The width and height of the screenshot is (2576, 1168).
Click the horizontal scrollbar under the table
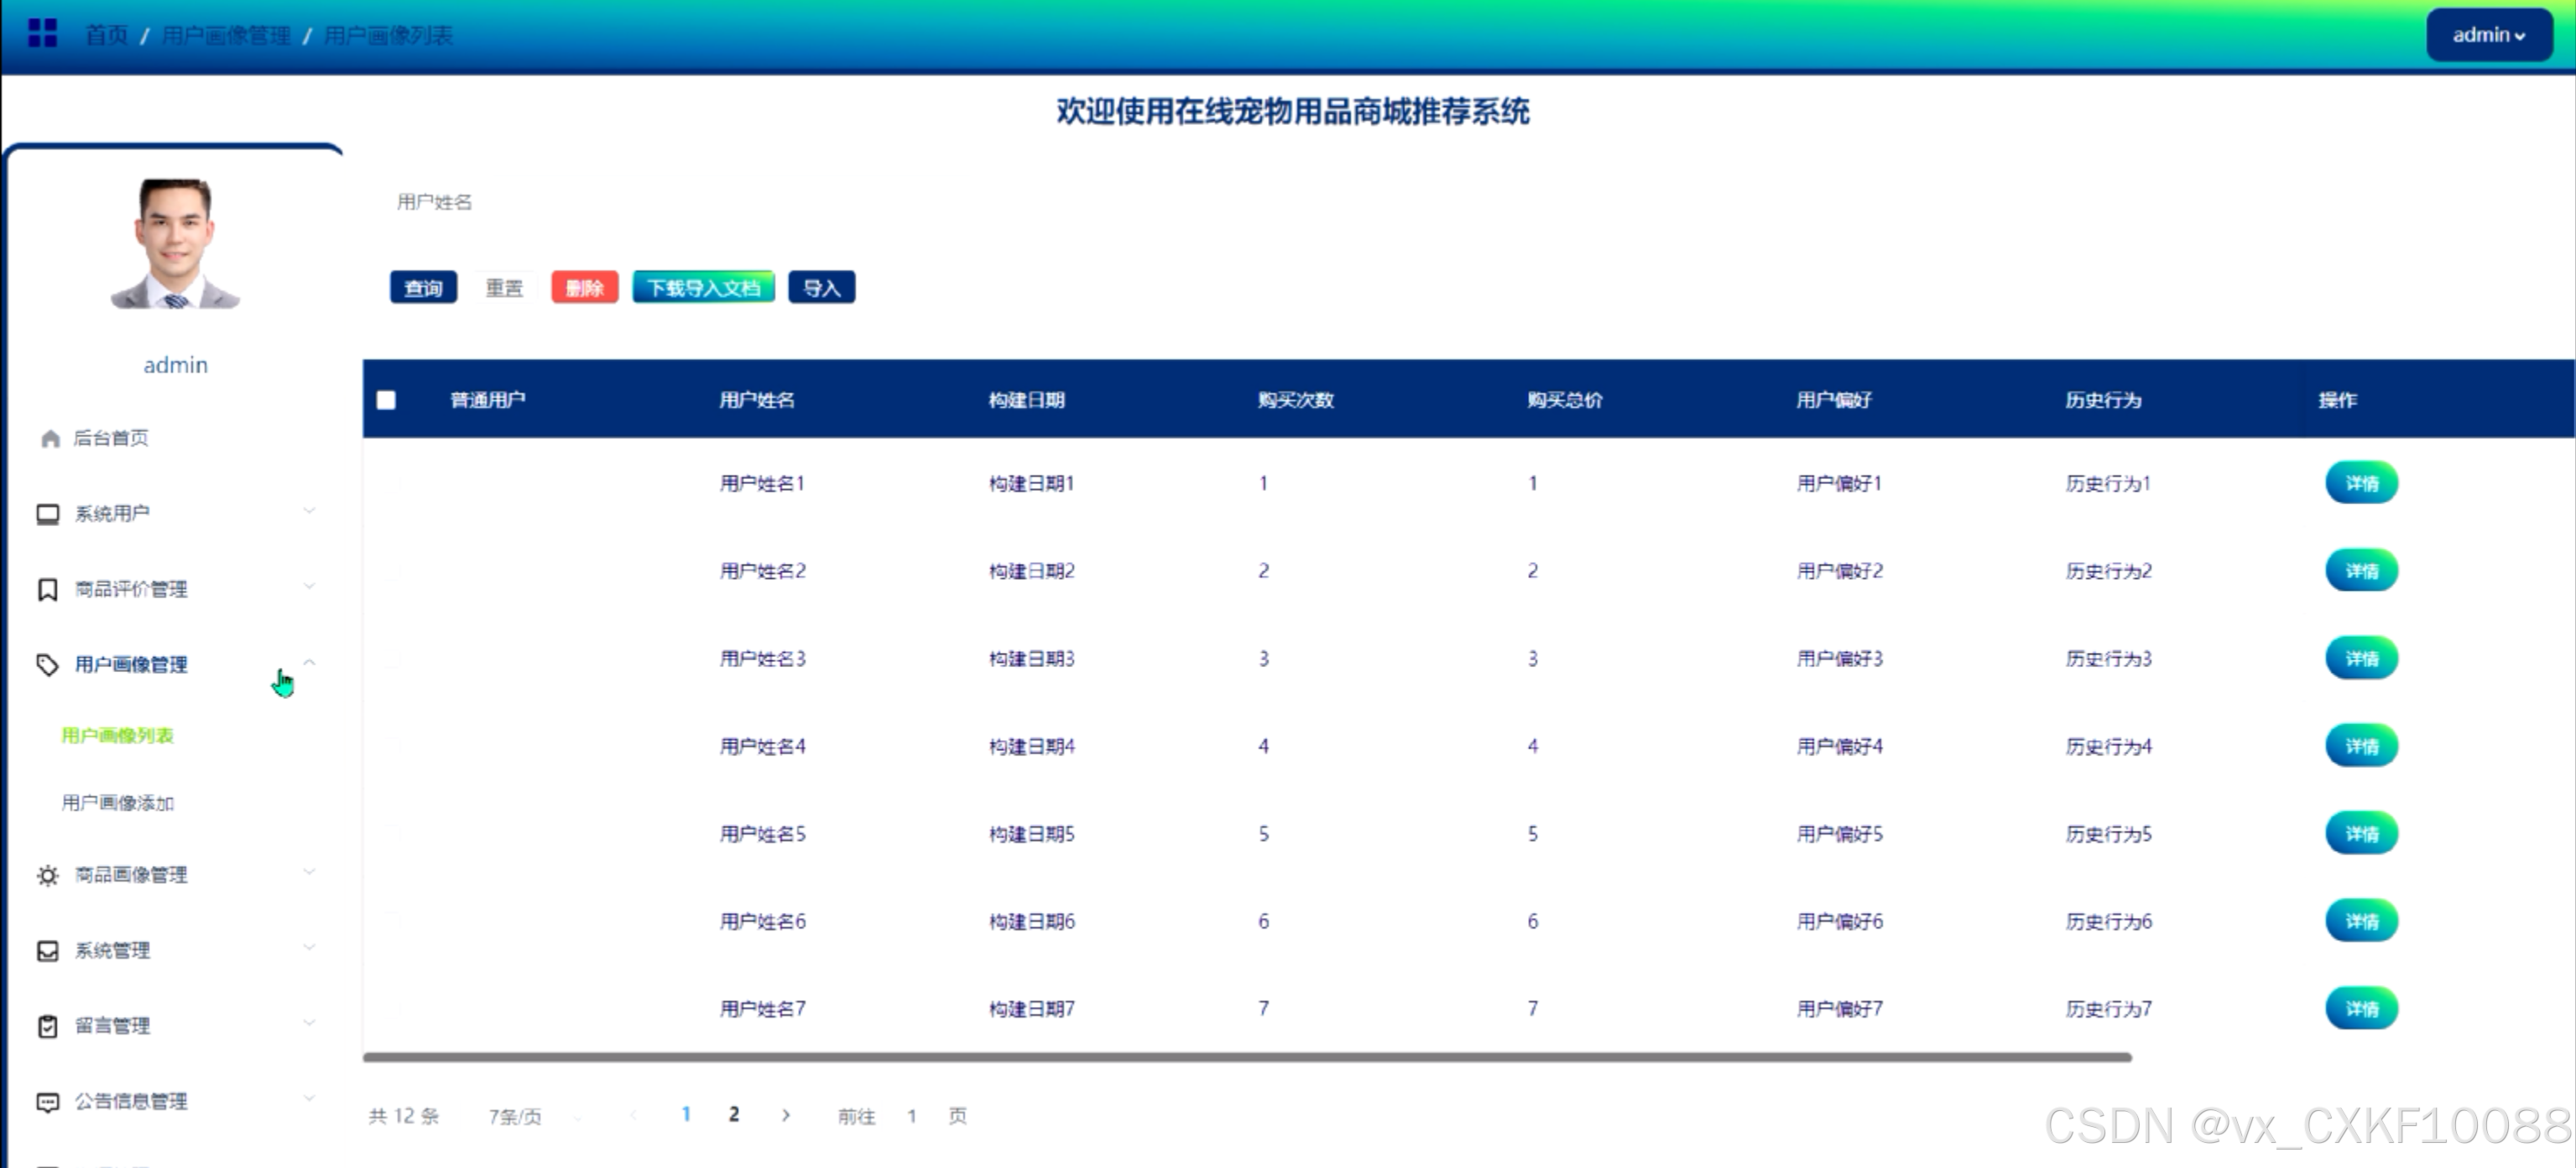tap(1246, 1057)
